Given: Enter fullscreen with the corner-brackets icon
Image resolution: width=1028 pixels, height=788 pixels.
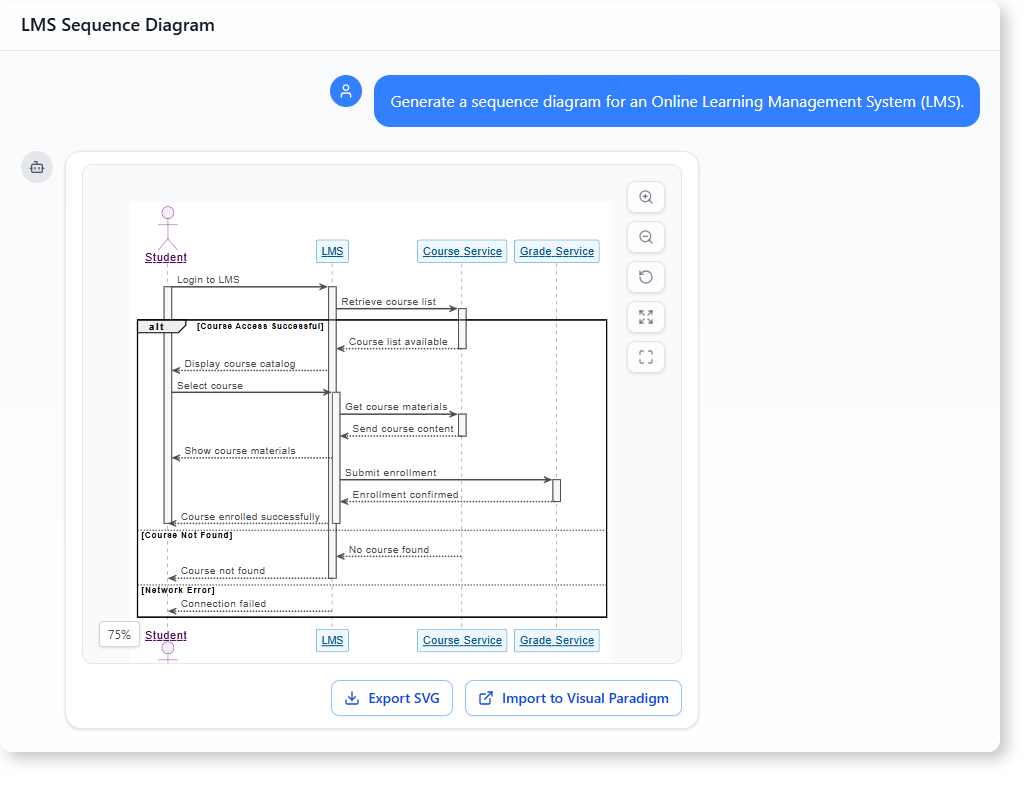Looking at the screenshot, I should pos(646,357).
